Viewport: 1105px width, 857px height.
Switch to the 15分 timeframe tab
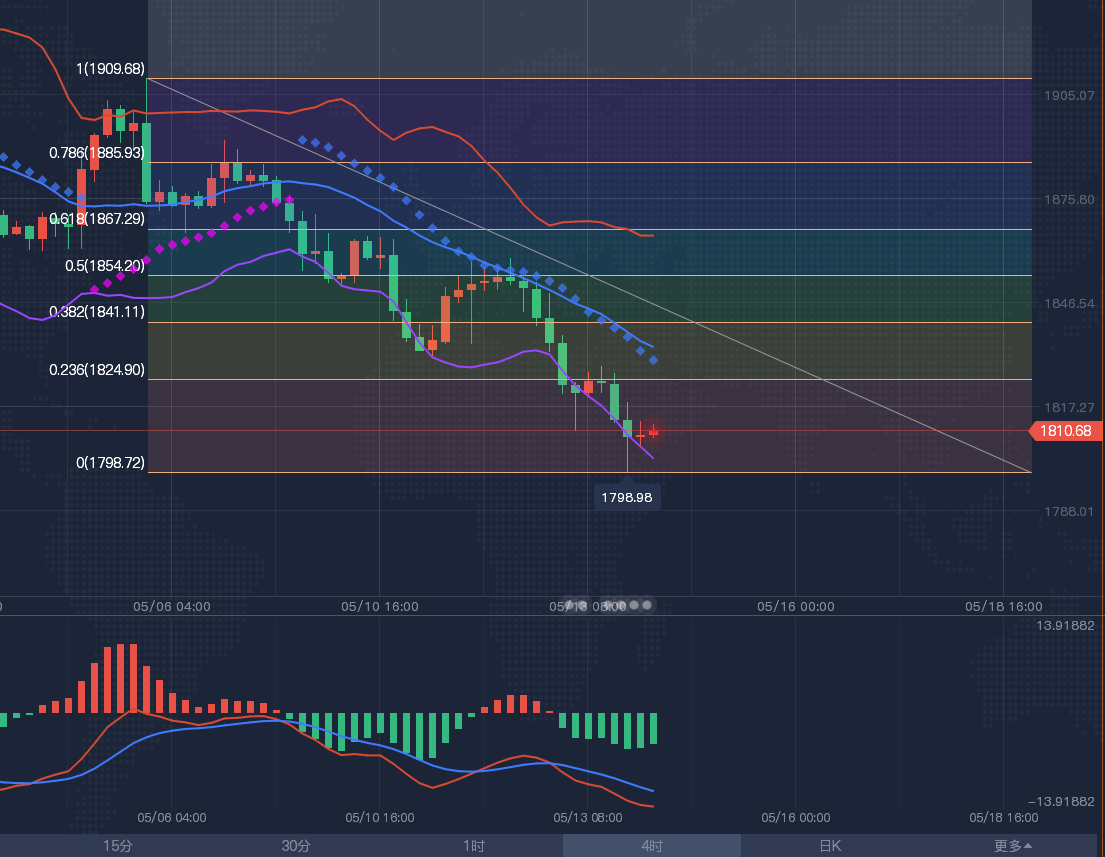[x=117, y=846]
